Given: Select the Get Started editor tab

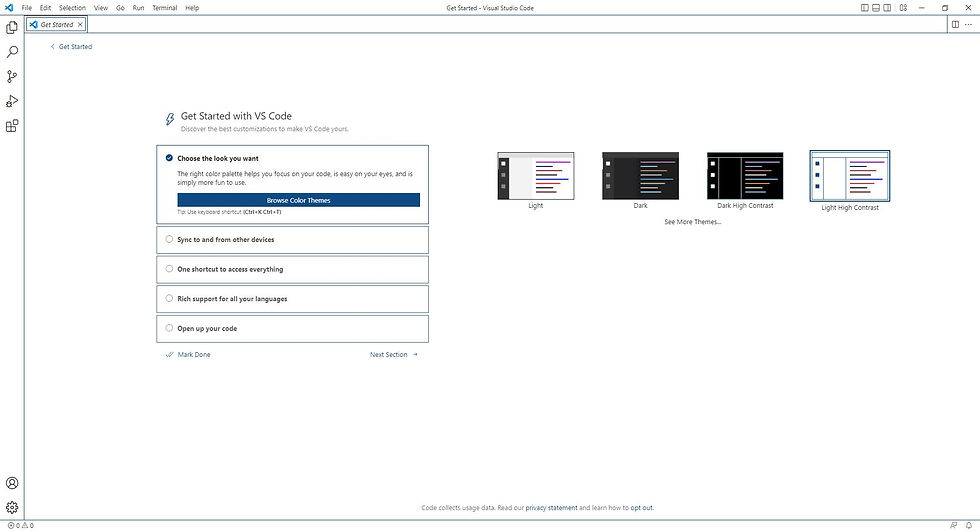Looking at the screenshot, I should pyautogui.click(x=56, y=24).
